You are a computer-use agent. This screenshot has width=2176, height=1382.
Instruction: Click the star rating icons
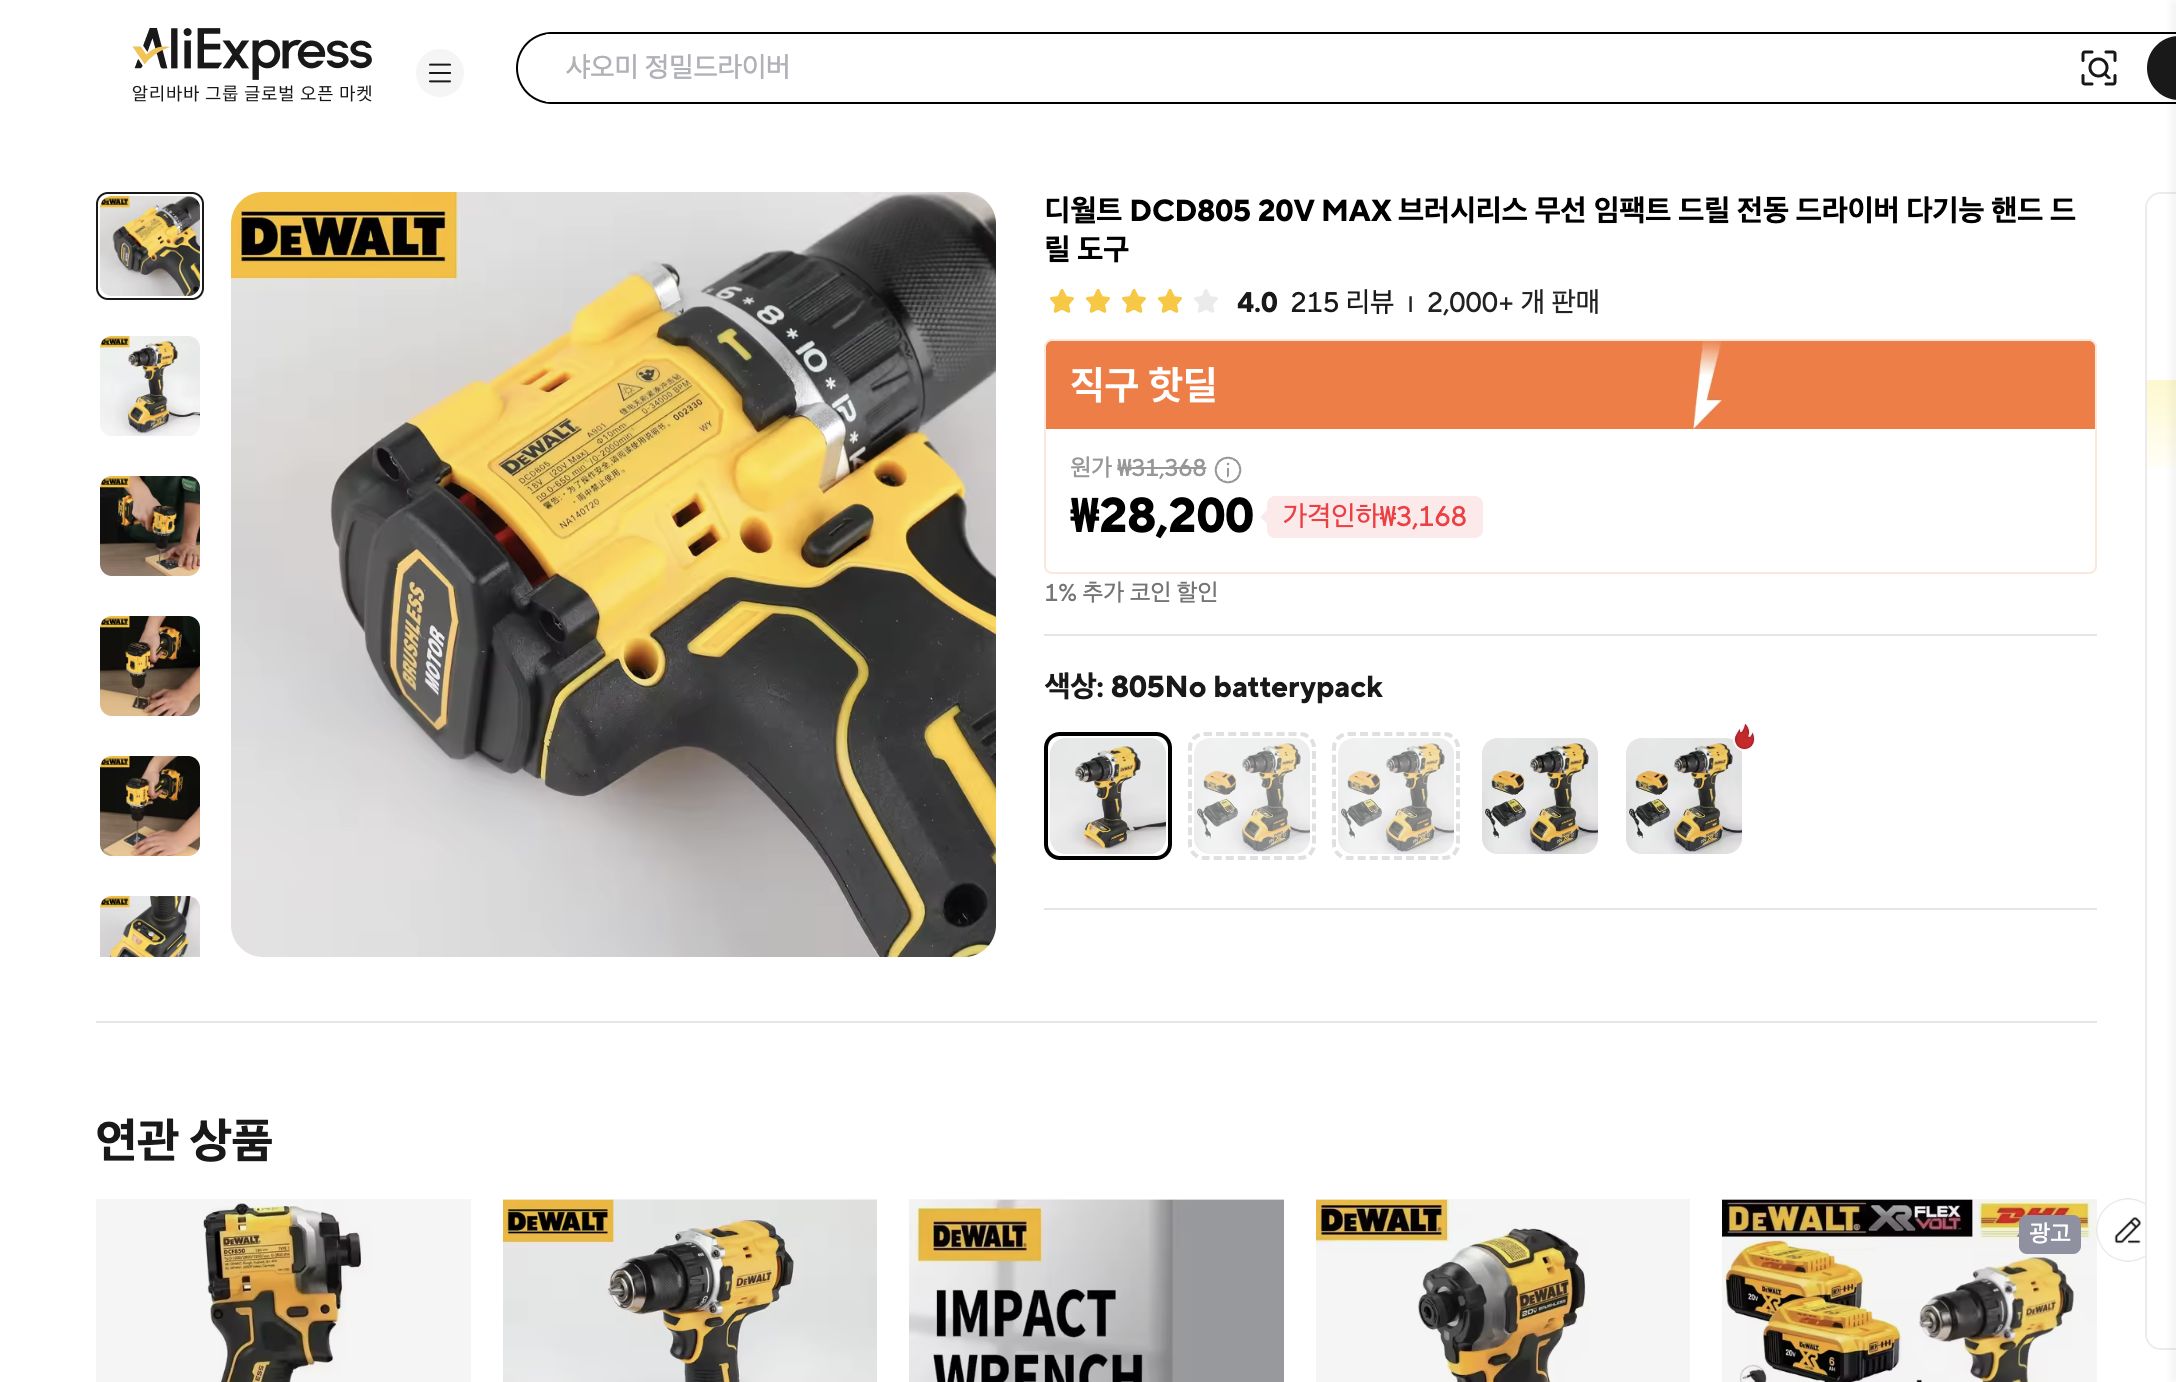(1133, 301)
